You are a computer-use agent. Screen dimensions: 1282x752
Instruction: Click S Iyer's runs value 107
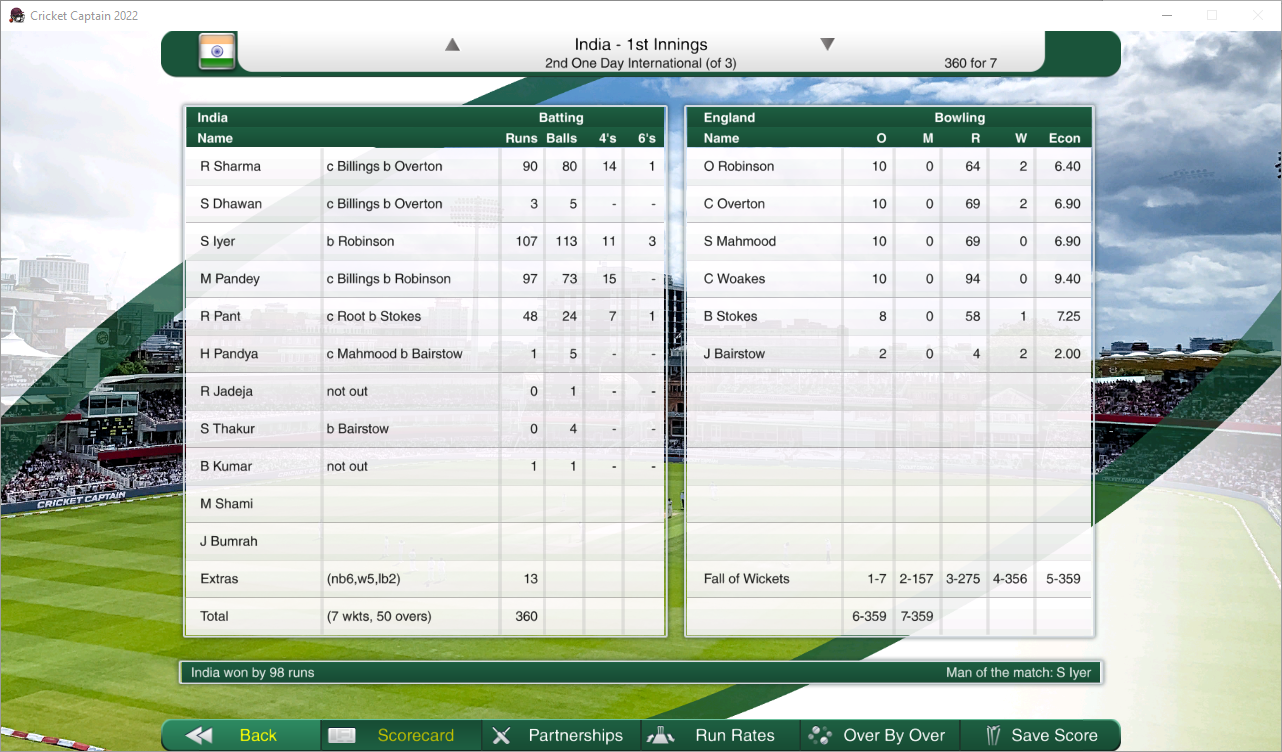(526, 241)
